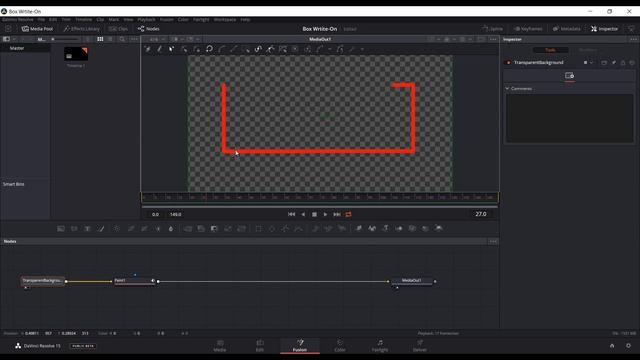Image resolution: width=640 pixels, height=360 pixels.
Task: Click the pin icon in Inspector header
Action: point(613,62)
